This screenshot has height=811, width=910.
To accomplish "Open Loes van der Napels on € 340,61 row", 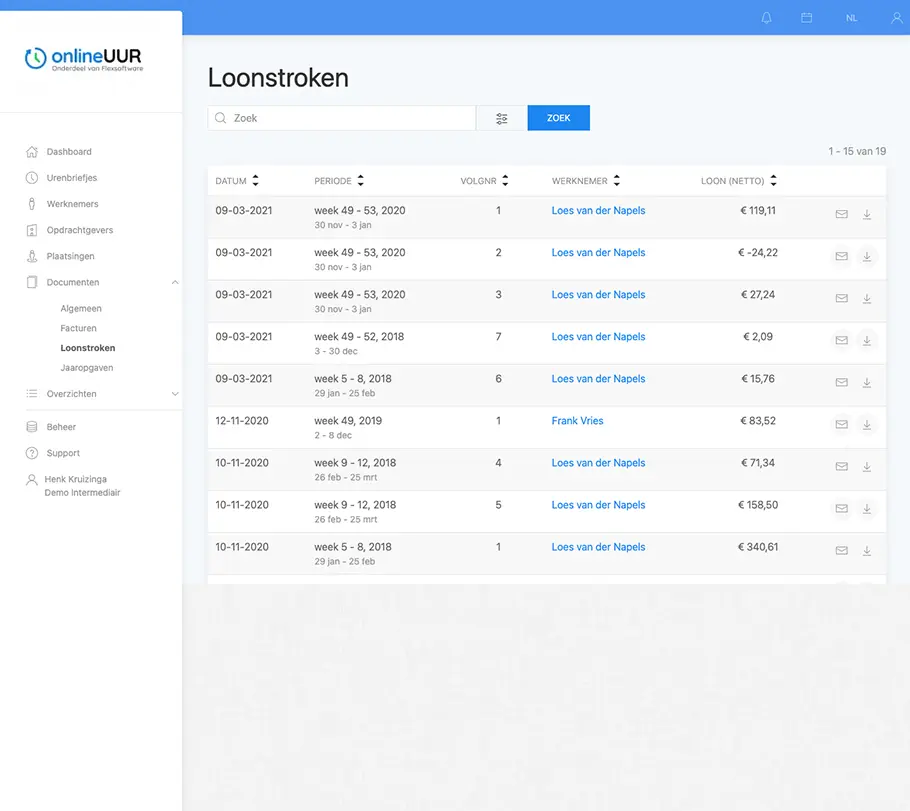I will click(x=598, y=547).
